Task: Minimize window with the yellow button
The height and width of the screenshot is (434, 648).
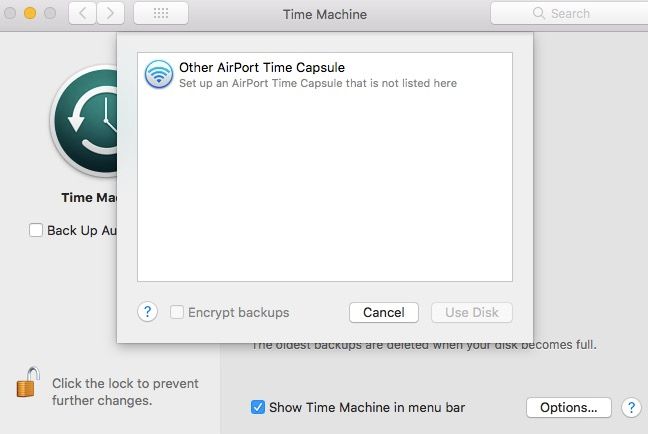Action: [x=30, y=13]
